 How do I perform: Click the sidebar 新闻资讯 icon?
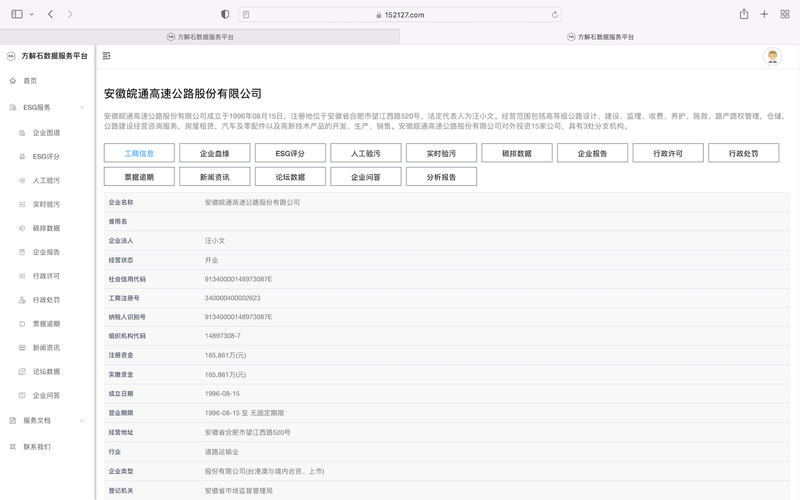click(x=22, y=347)
